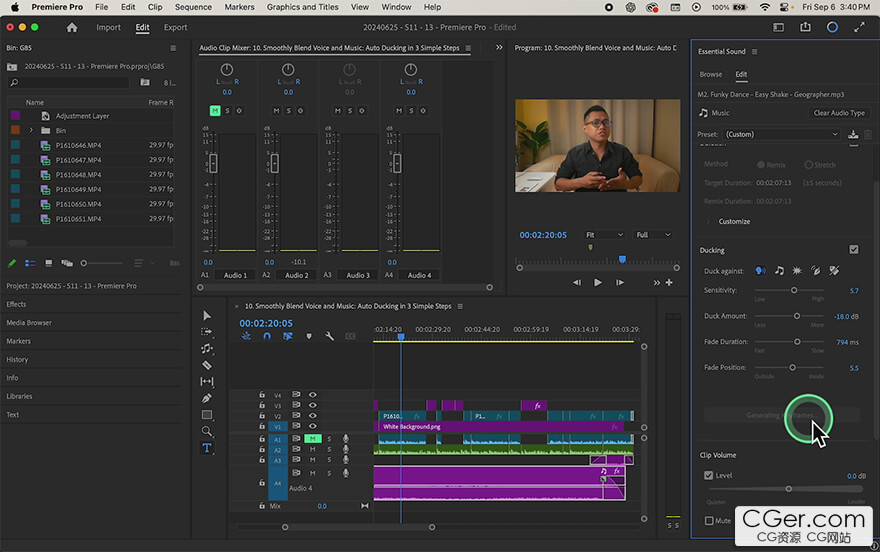Expand the Bin folder in project panel
The width and height of the screenshot is (880, 552).
(x=31, y=130)
